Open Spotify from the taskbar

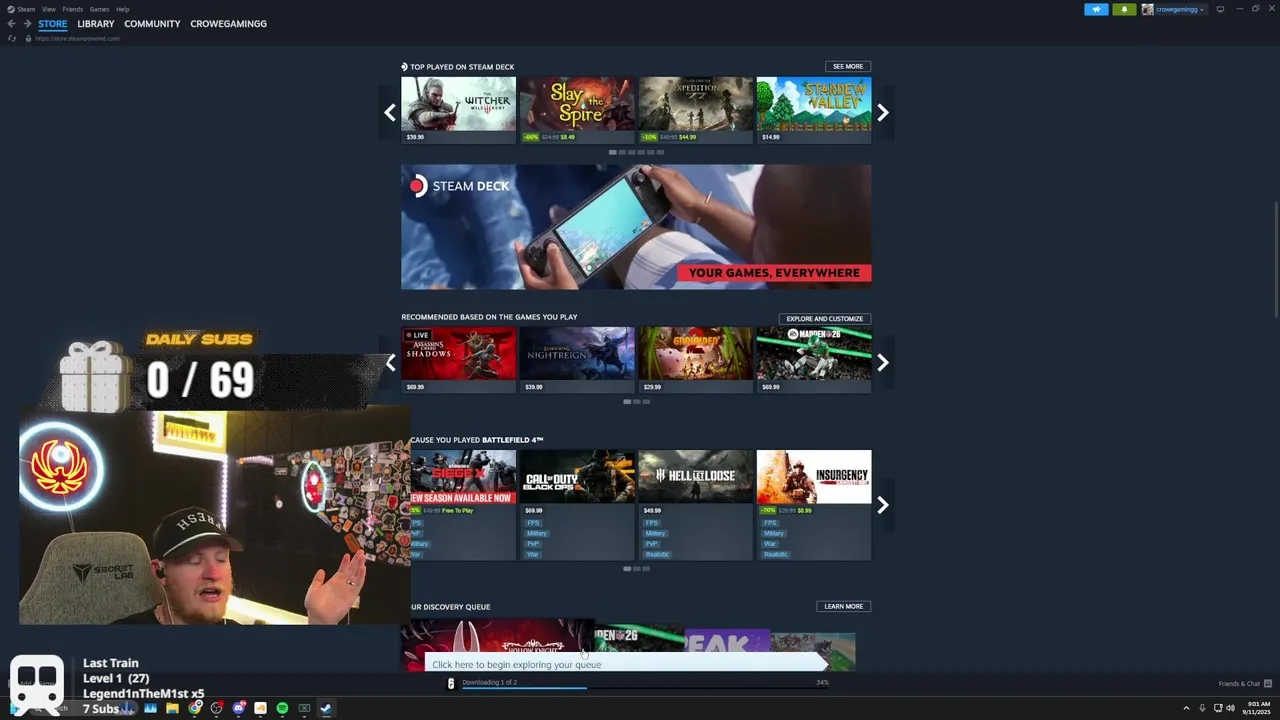pyautogui.click(x=282, y=708)
